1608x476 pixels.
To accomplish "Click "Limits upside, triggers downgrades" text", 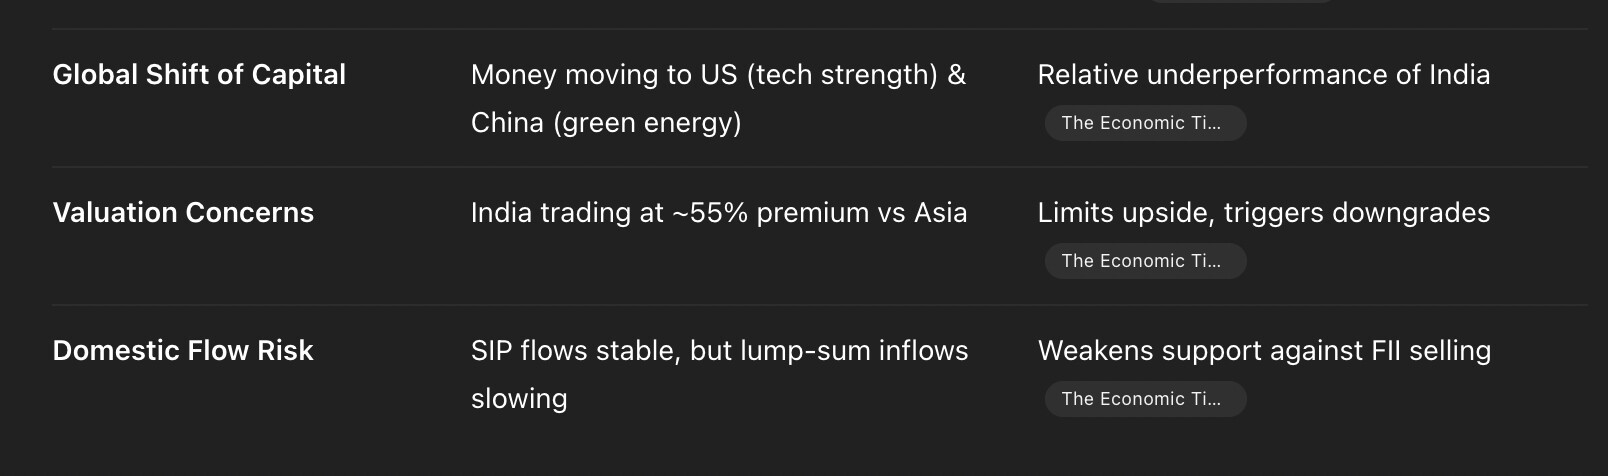I will point(1263,213).
